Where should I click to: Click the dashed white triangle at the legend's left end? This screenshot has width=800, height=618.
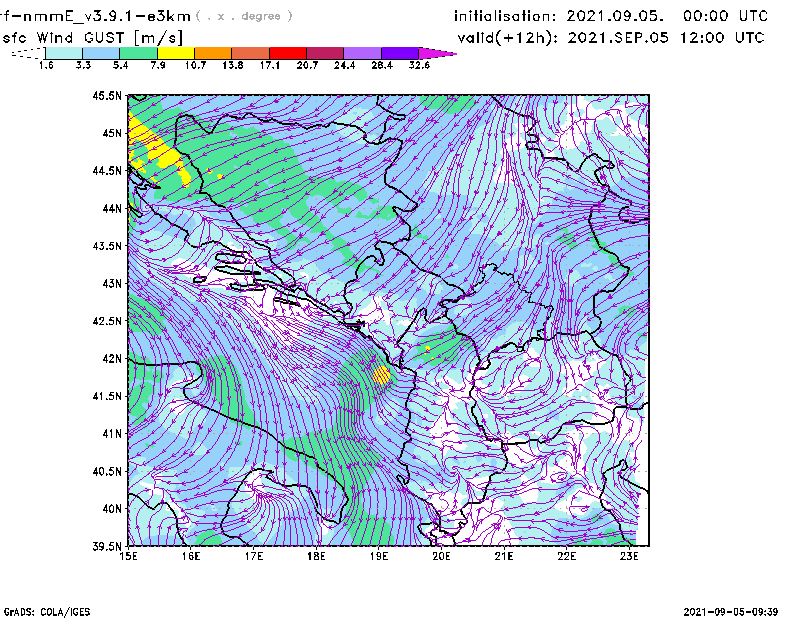[29, 53]
